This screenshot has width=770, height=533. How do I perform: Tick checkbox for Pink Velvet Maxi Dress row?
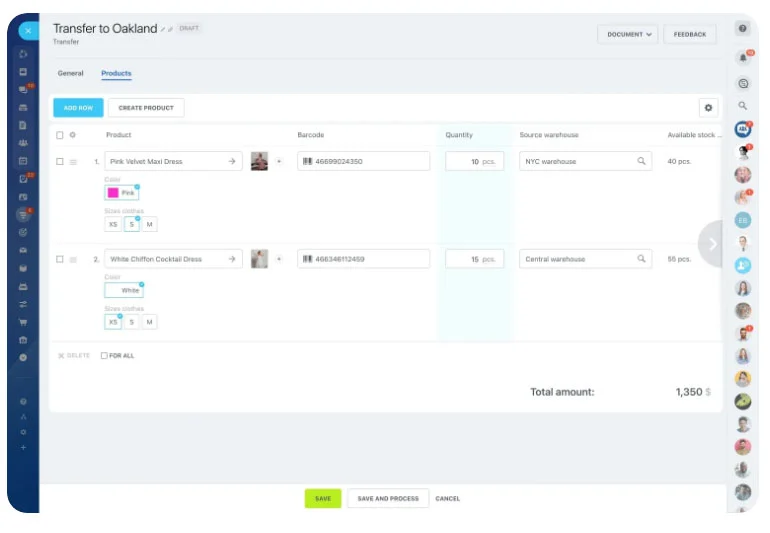[x=60, y=161]
